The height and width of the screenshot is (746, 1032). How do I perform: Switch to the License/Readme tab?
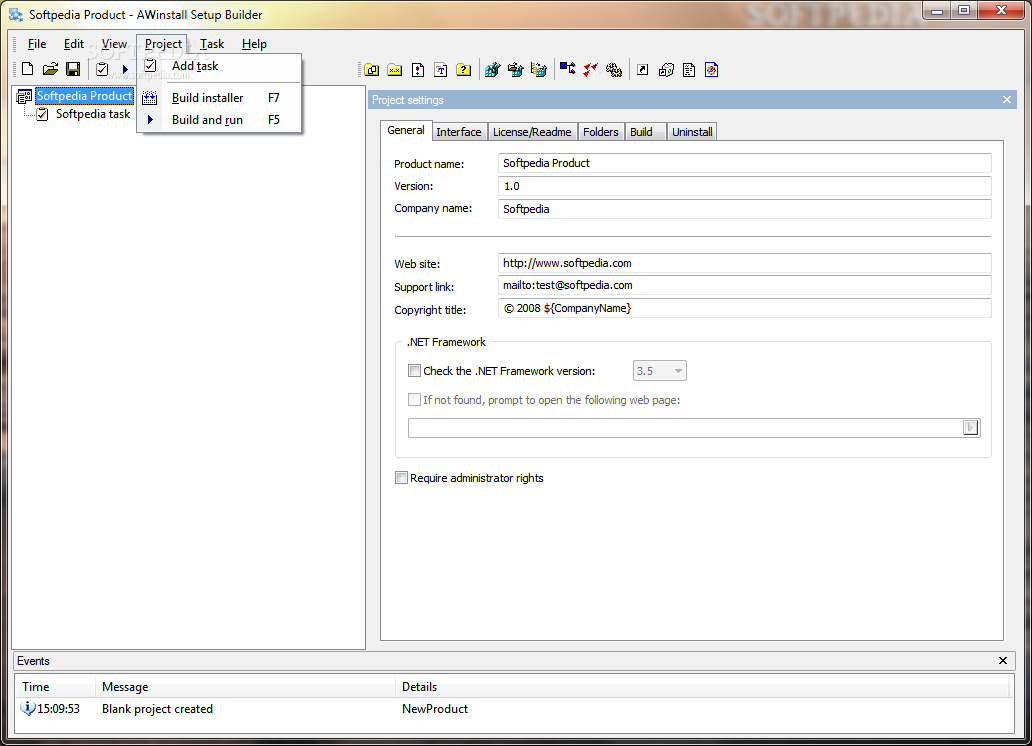[532, 132]
